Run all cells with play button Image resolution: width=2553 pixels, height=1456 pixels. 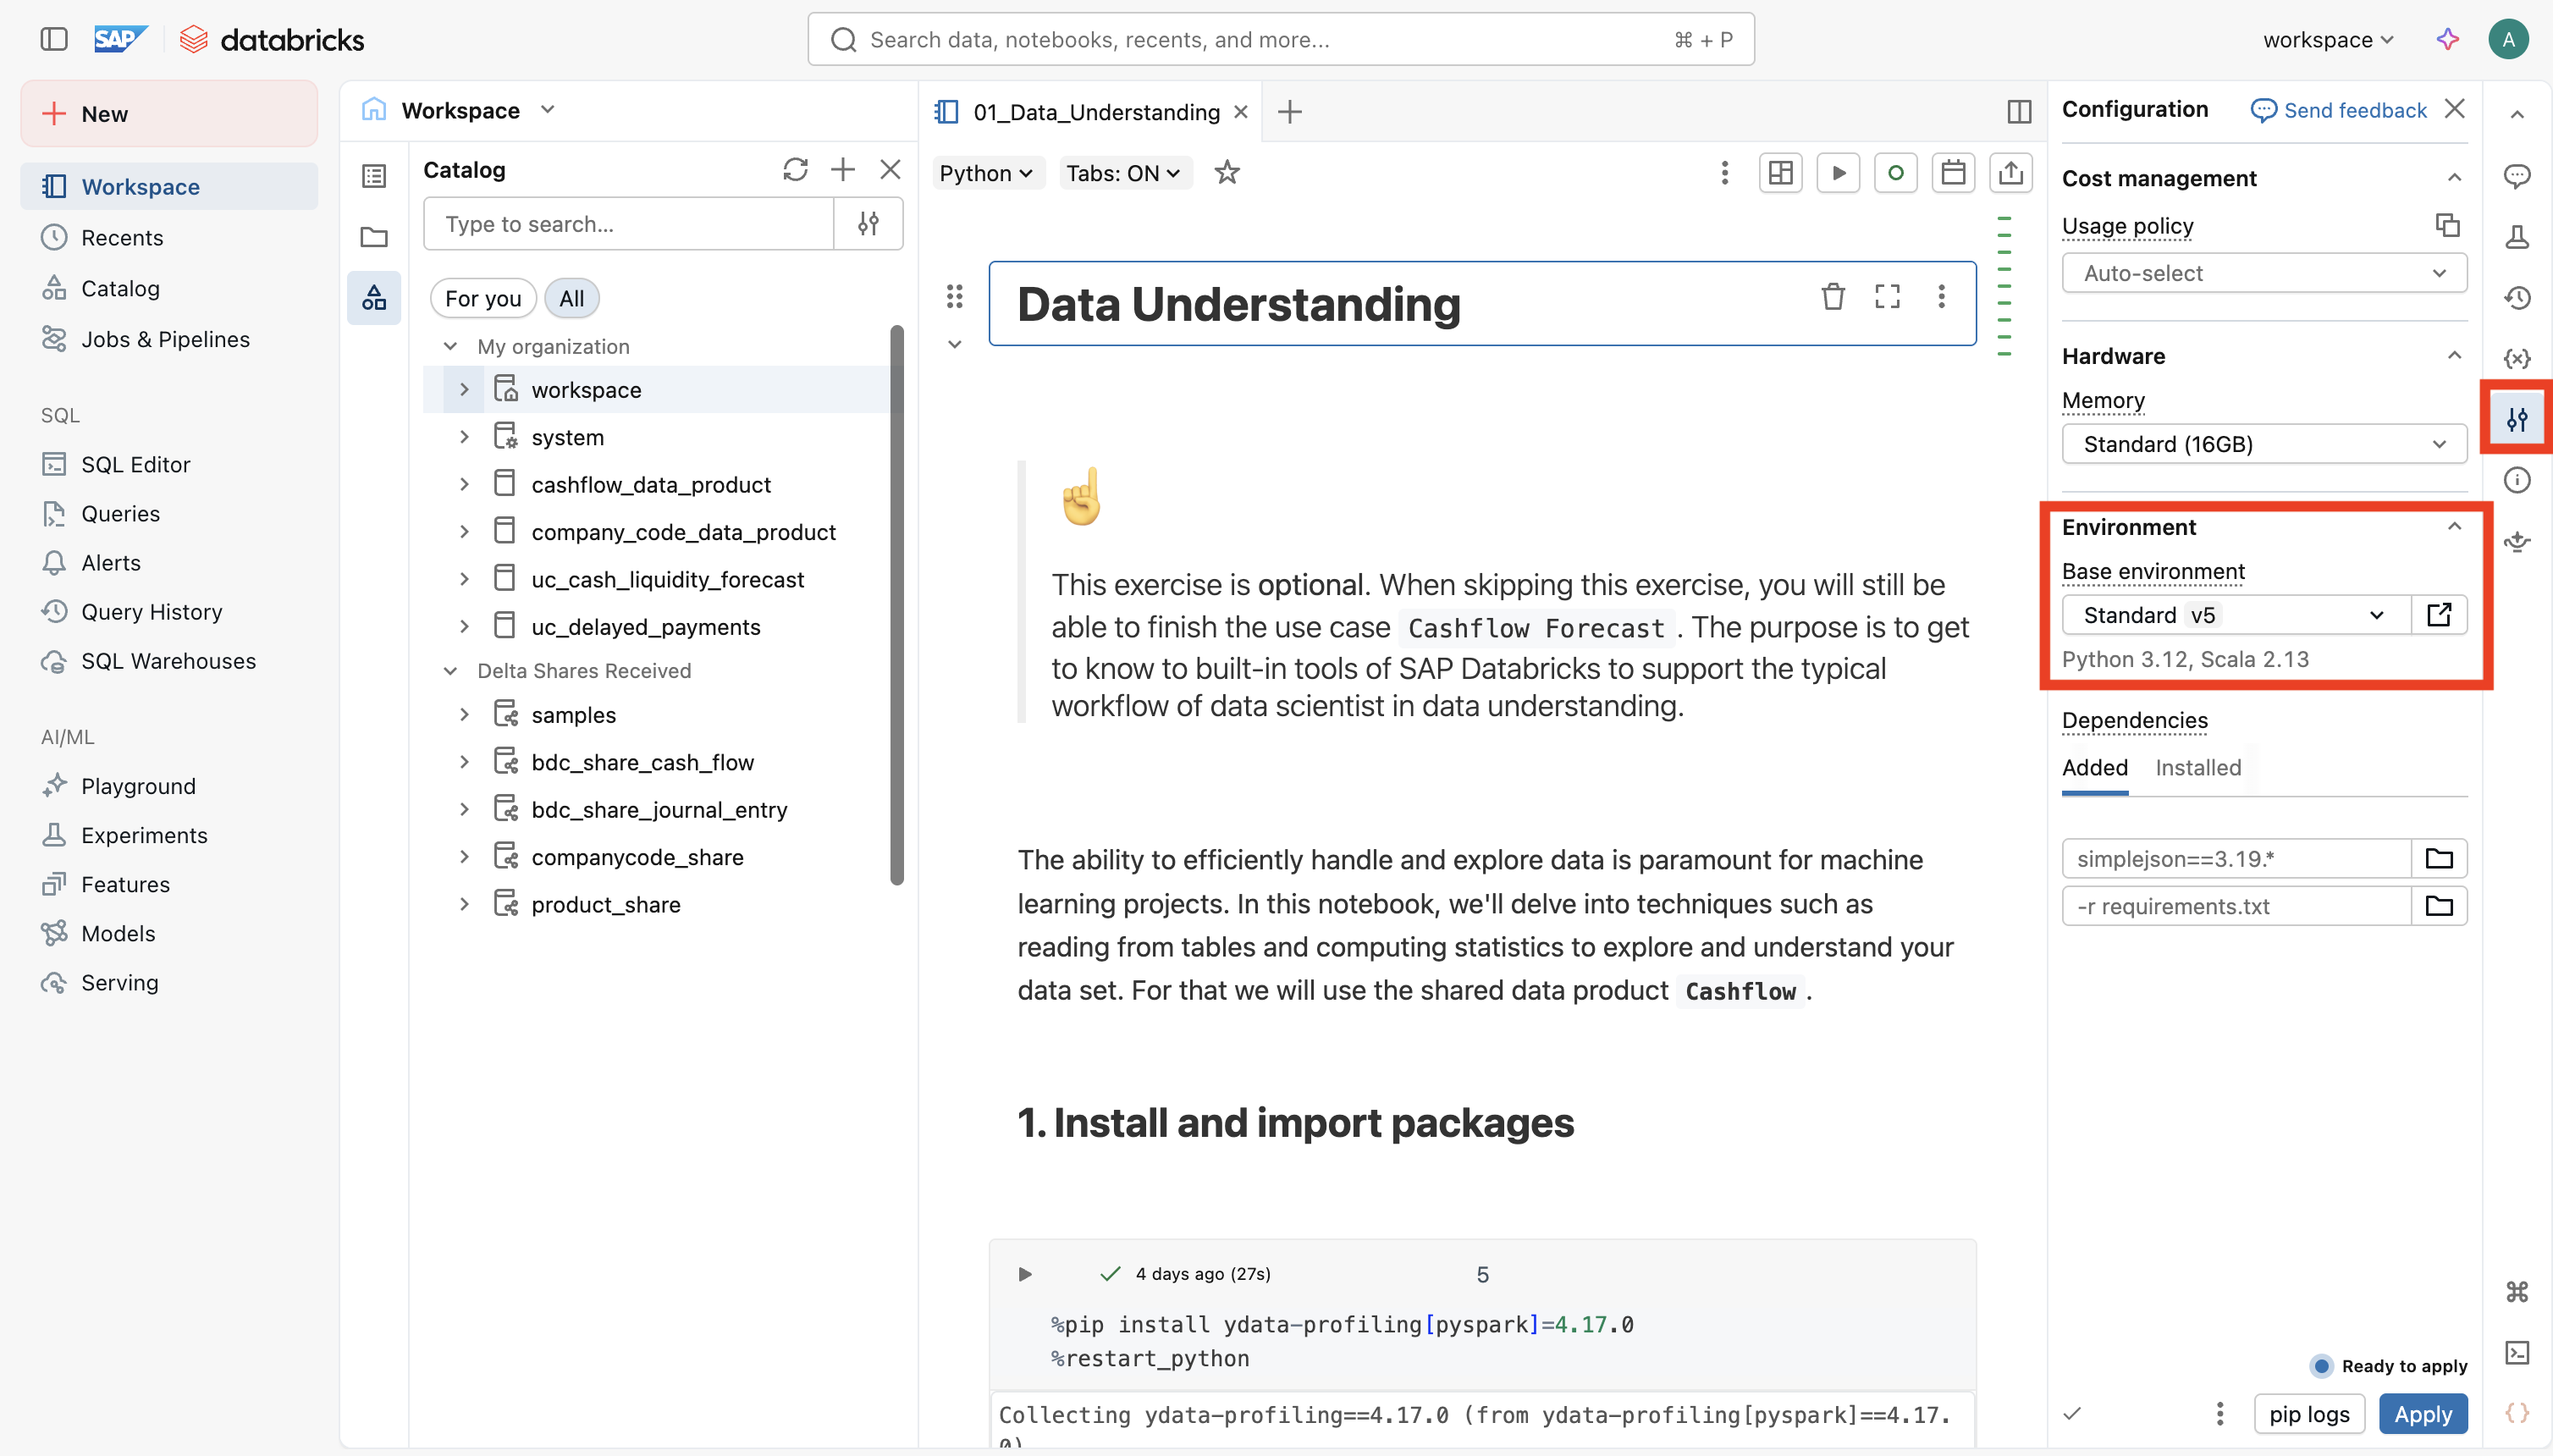[x=1838, y=173]
